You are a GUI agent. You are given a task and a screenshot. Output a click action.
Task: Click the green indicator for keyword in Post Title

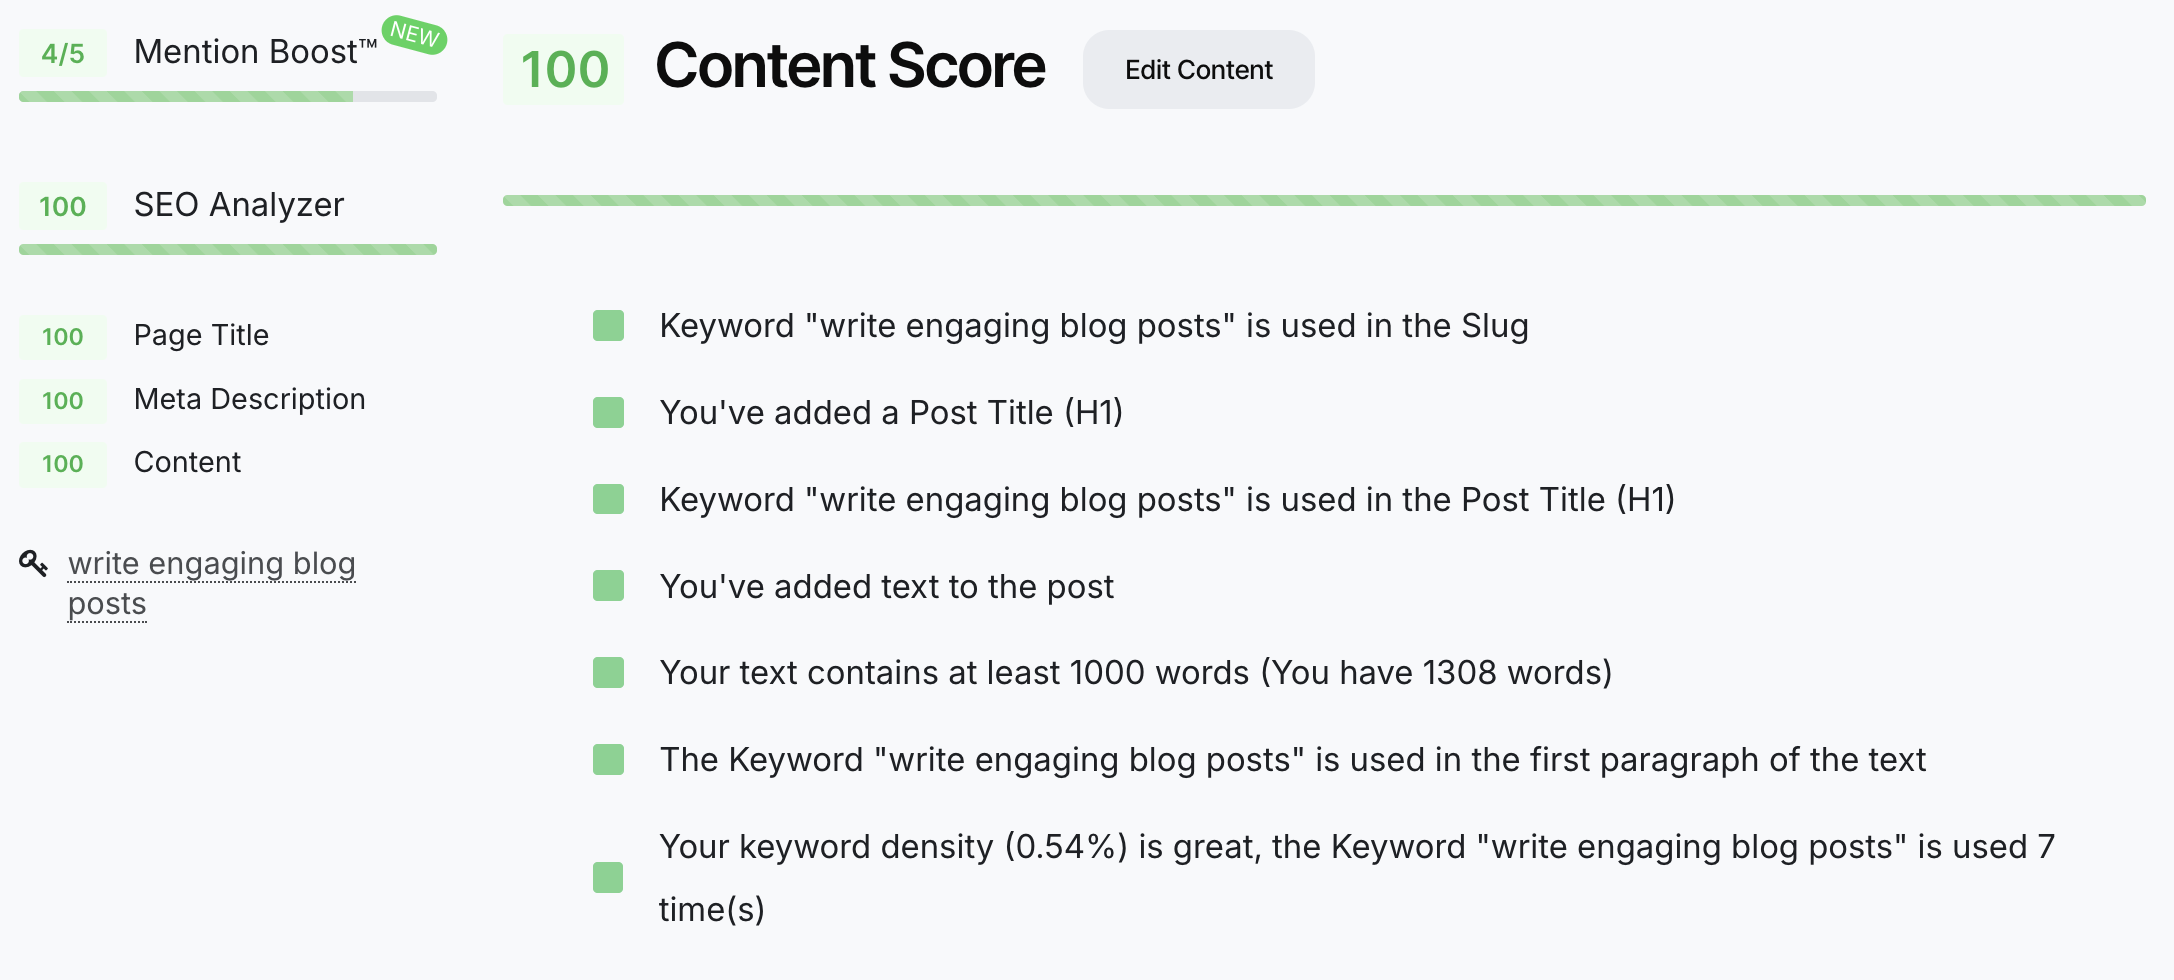click(608, 499)
